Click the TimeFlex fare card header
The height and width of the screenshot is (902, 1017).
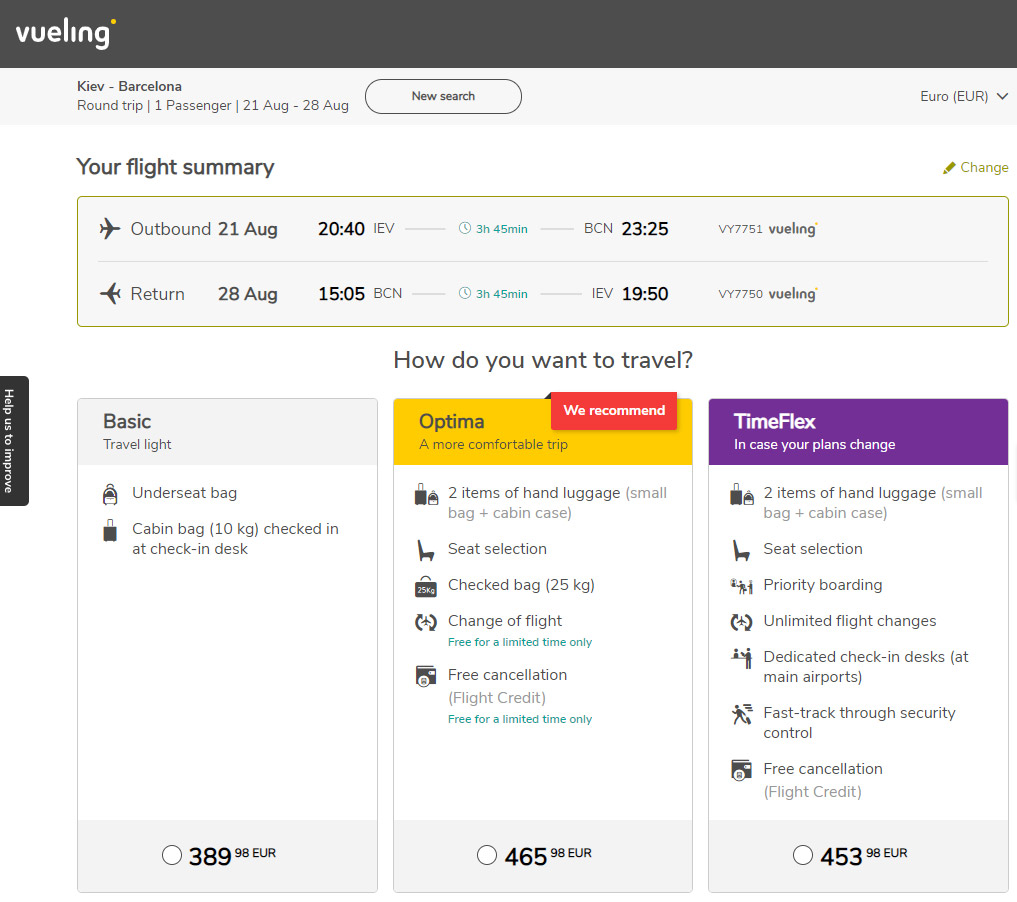pyautogui.click(x=858, y=432)
